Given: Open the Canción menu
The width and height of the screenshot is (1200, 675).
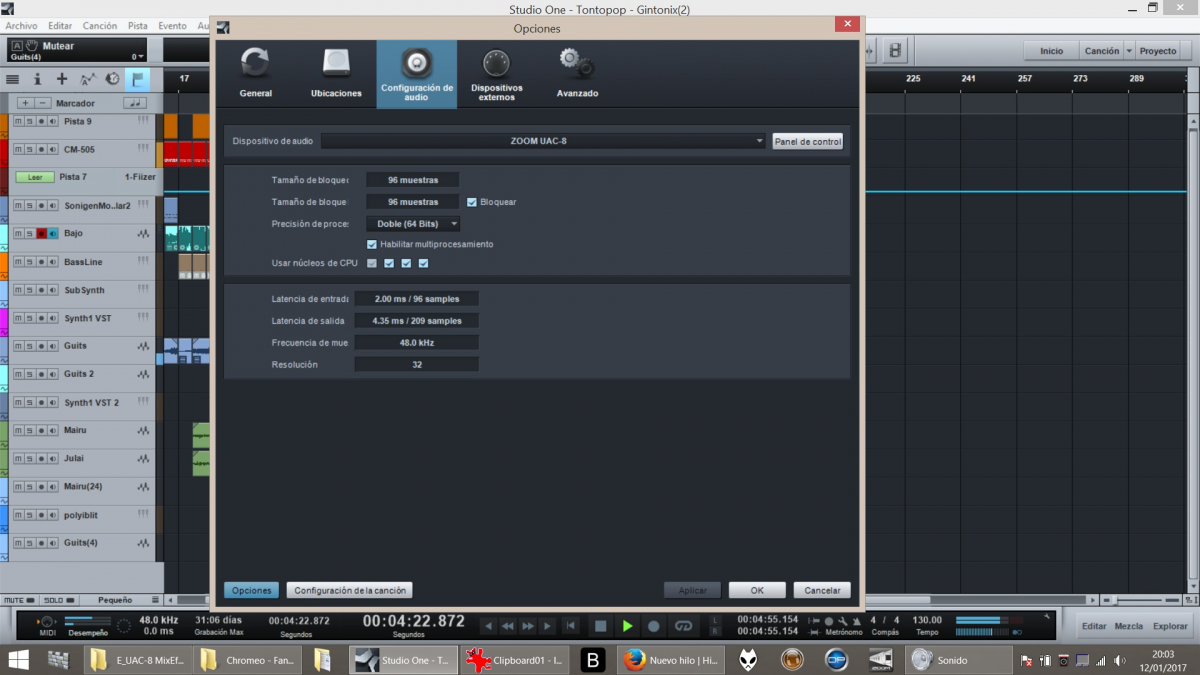Looking at the screenshot, I should point(100,26).
